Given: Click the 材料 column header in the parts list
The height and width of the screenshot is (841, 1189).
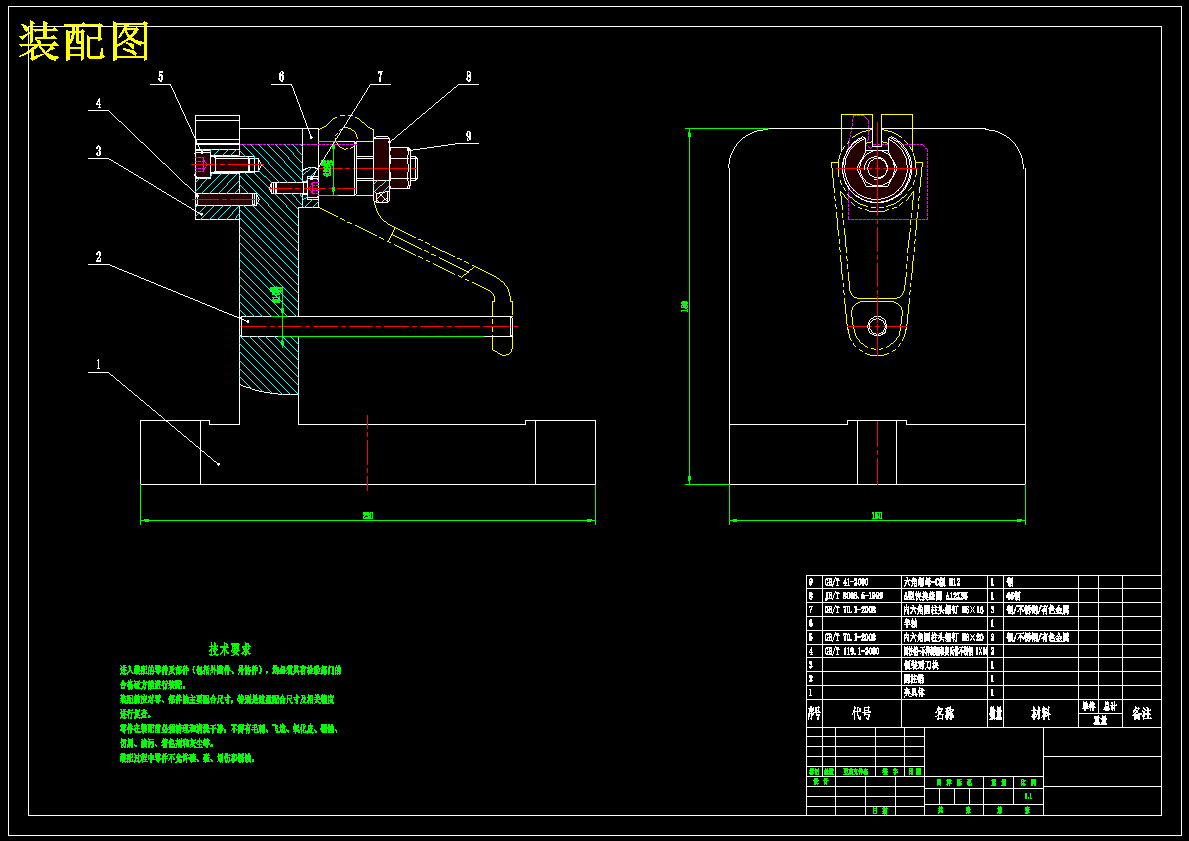Looking at the screenshot, I should [x=1040, y=714].
